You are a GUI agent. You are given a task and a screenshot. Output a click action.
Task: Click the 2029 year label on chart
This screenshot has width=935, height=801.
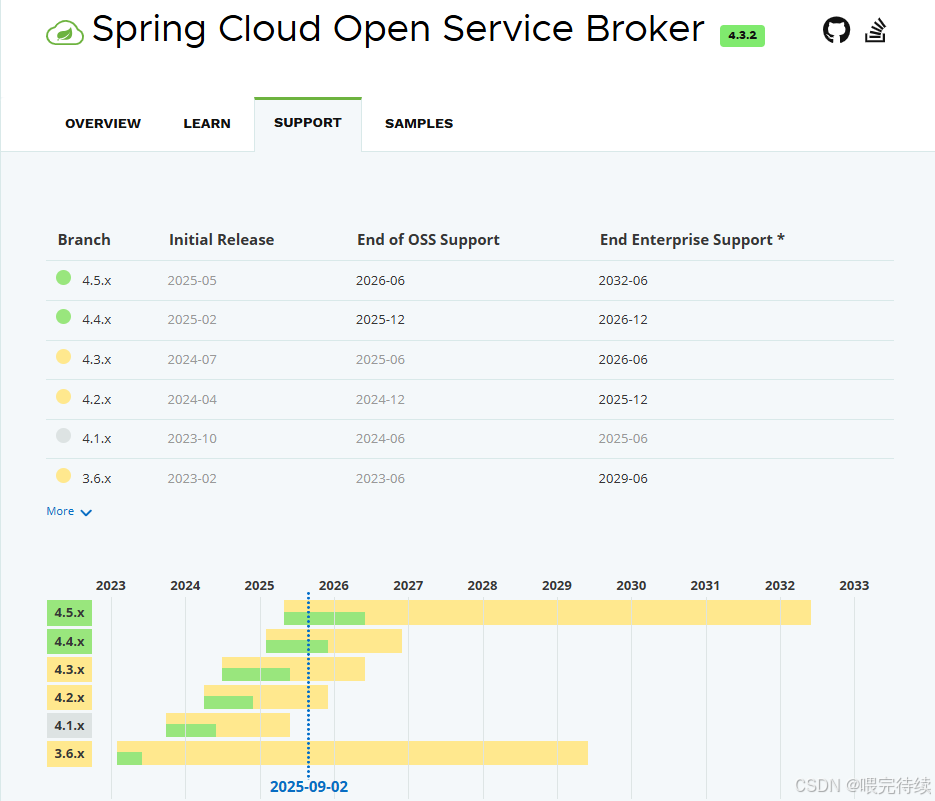557,586
